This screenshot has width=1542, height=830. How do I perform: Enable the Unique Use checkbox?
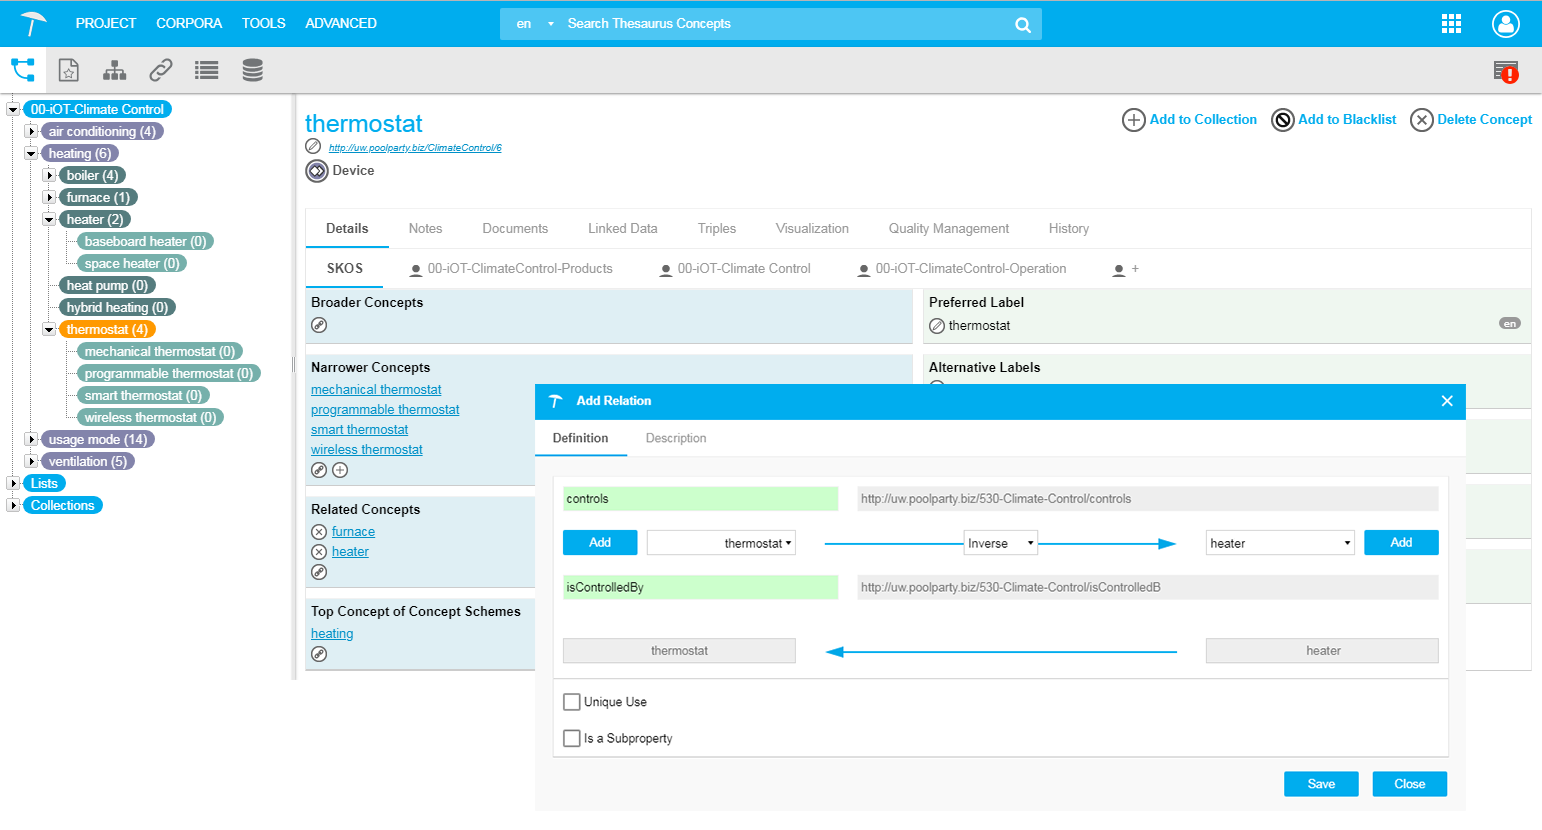pos(572,702)
